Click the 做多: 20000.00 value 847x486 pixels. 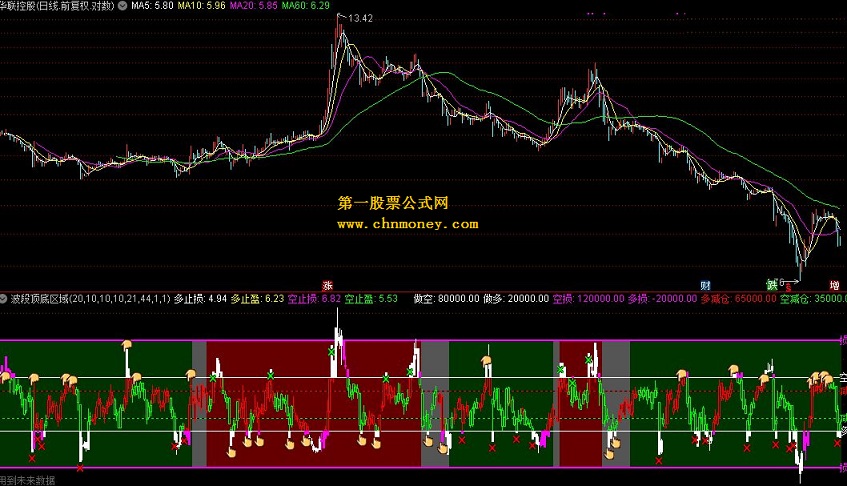[x=516, y=299]
